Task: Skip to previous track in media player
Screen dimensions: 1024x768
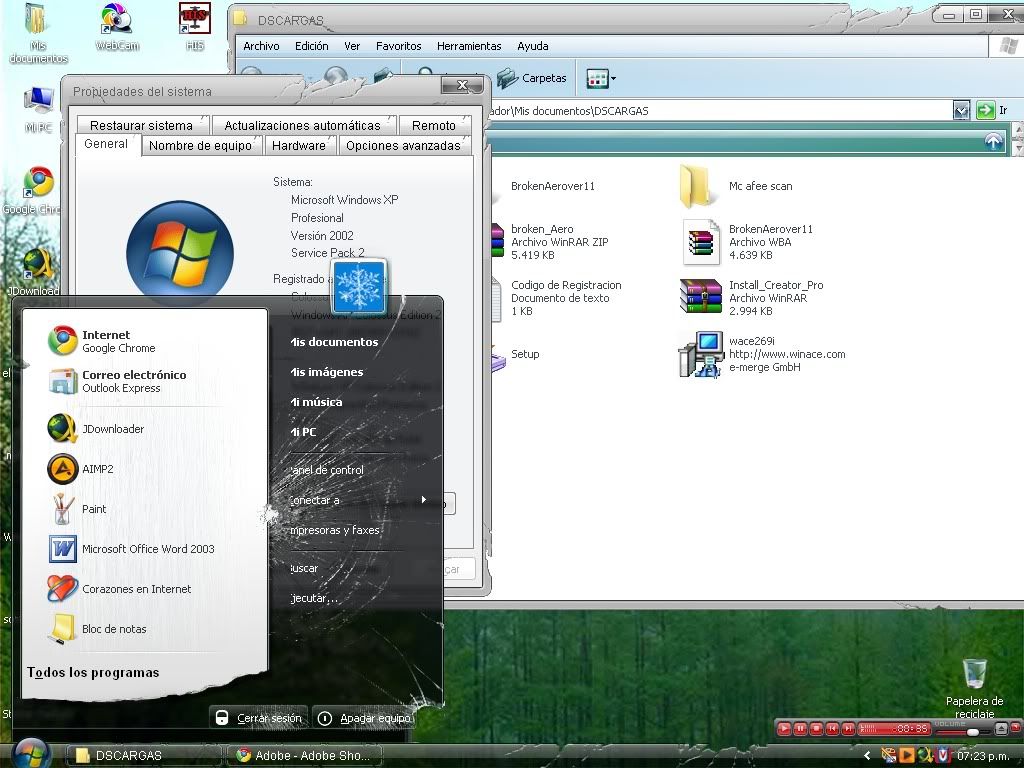Action: [832, 728]
